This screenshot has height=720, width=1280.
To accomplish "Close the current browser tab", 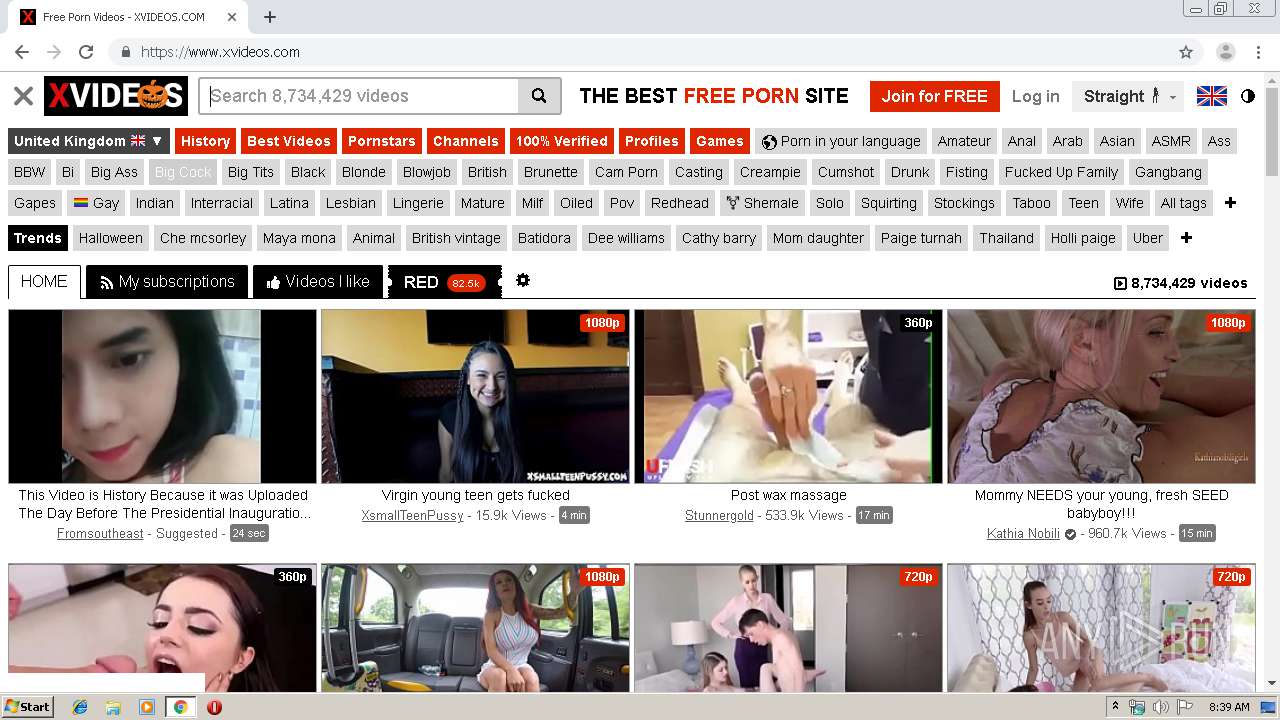I will point(232,17).
